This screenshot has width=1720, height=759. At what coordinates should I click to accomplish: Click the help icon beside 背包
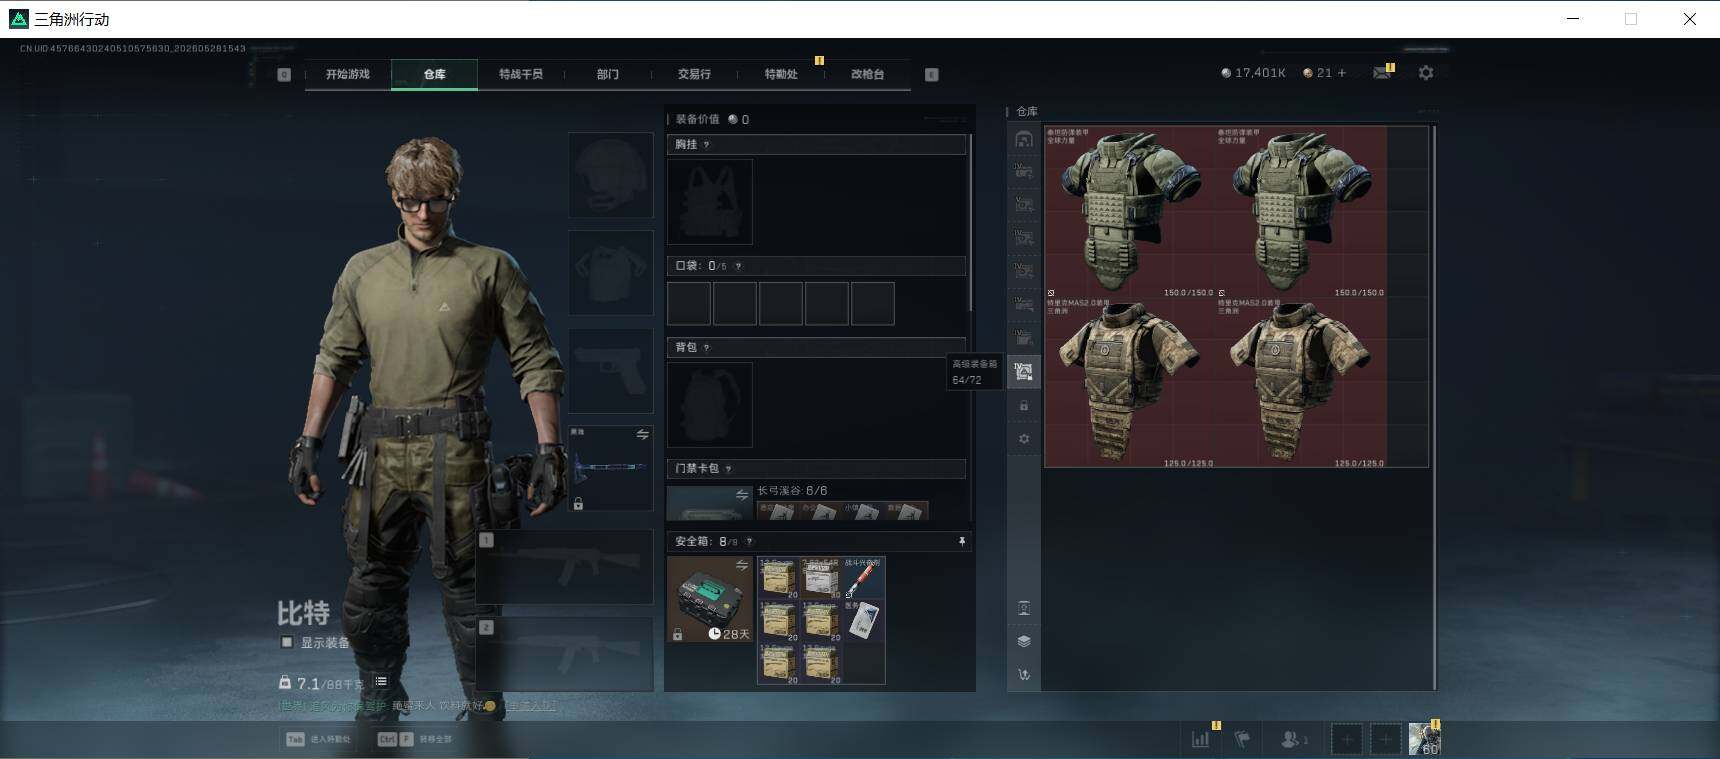tap(706, 347)
